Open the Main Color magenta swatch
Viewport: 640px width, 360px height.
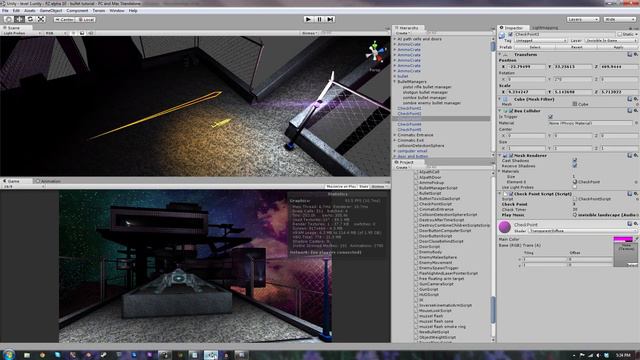tap(622, 239)
